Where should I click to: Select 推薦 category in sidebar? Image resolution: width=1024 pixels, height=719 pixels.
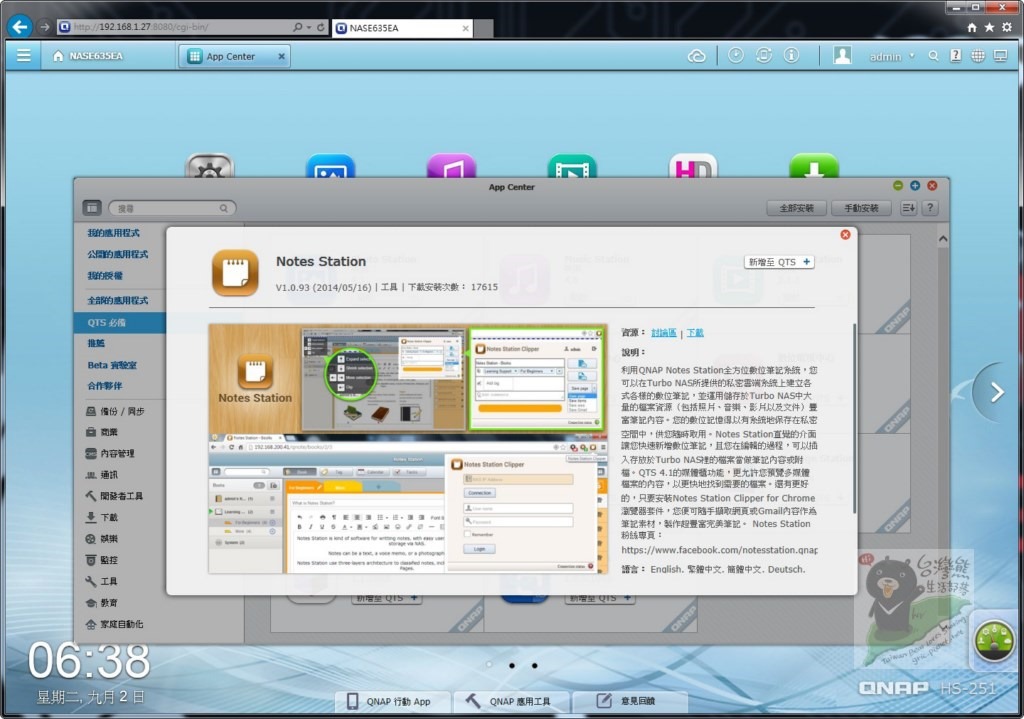coord(96,343)
